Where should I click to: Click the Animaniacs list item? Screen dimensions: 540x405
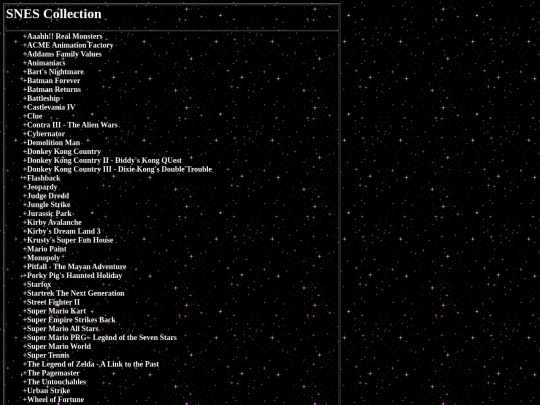46,63
